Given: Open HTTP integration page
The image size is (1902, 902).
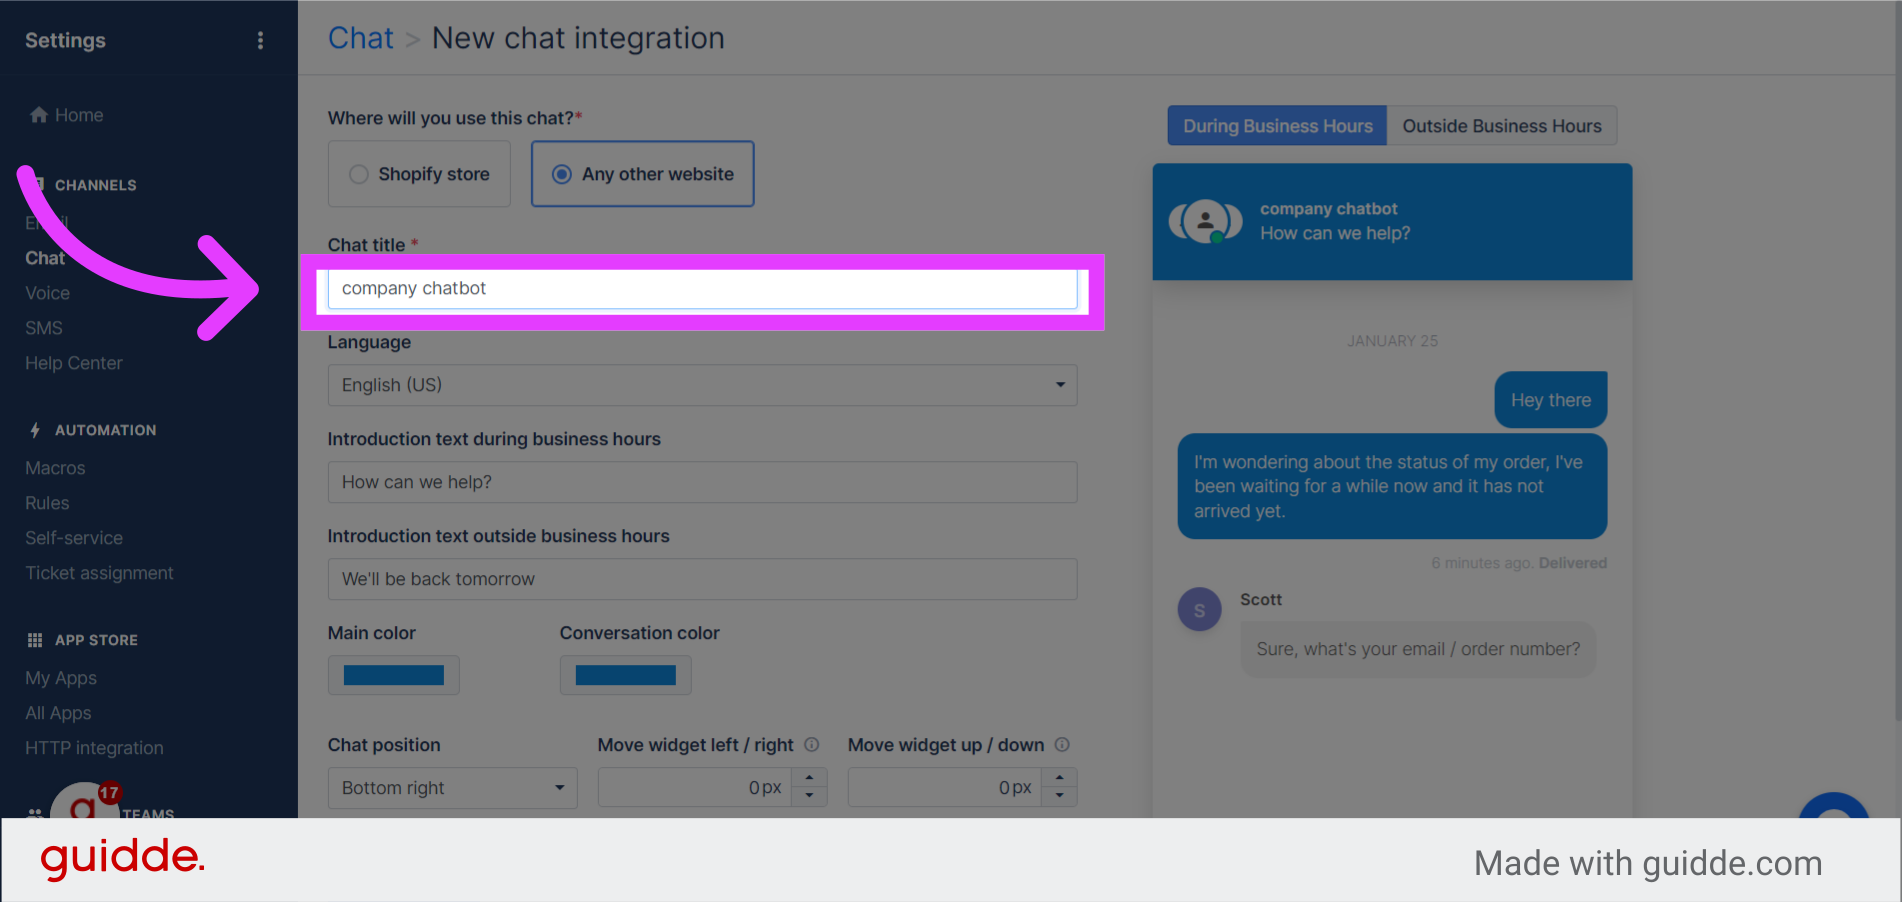Looking at the screenshot, I should pyautogui.click(x=94, y=748).
